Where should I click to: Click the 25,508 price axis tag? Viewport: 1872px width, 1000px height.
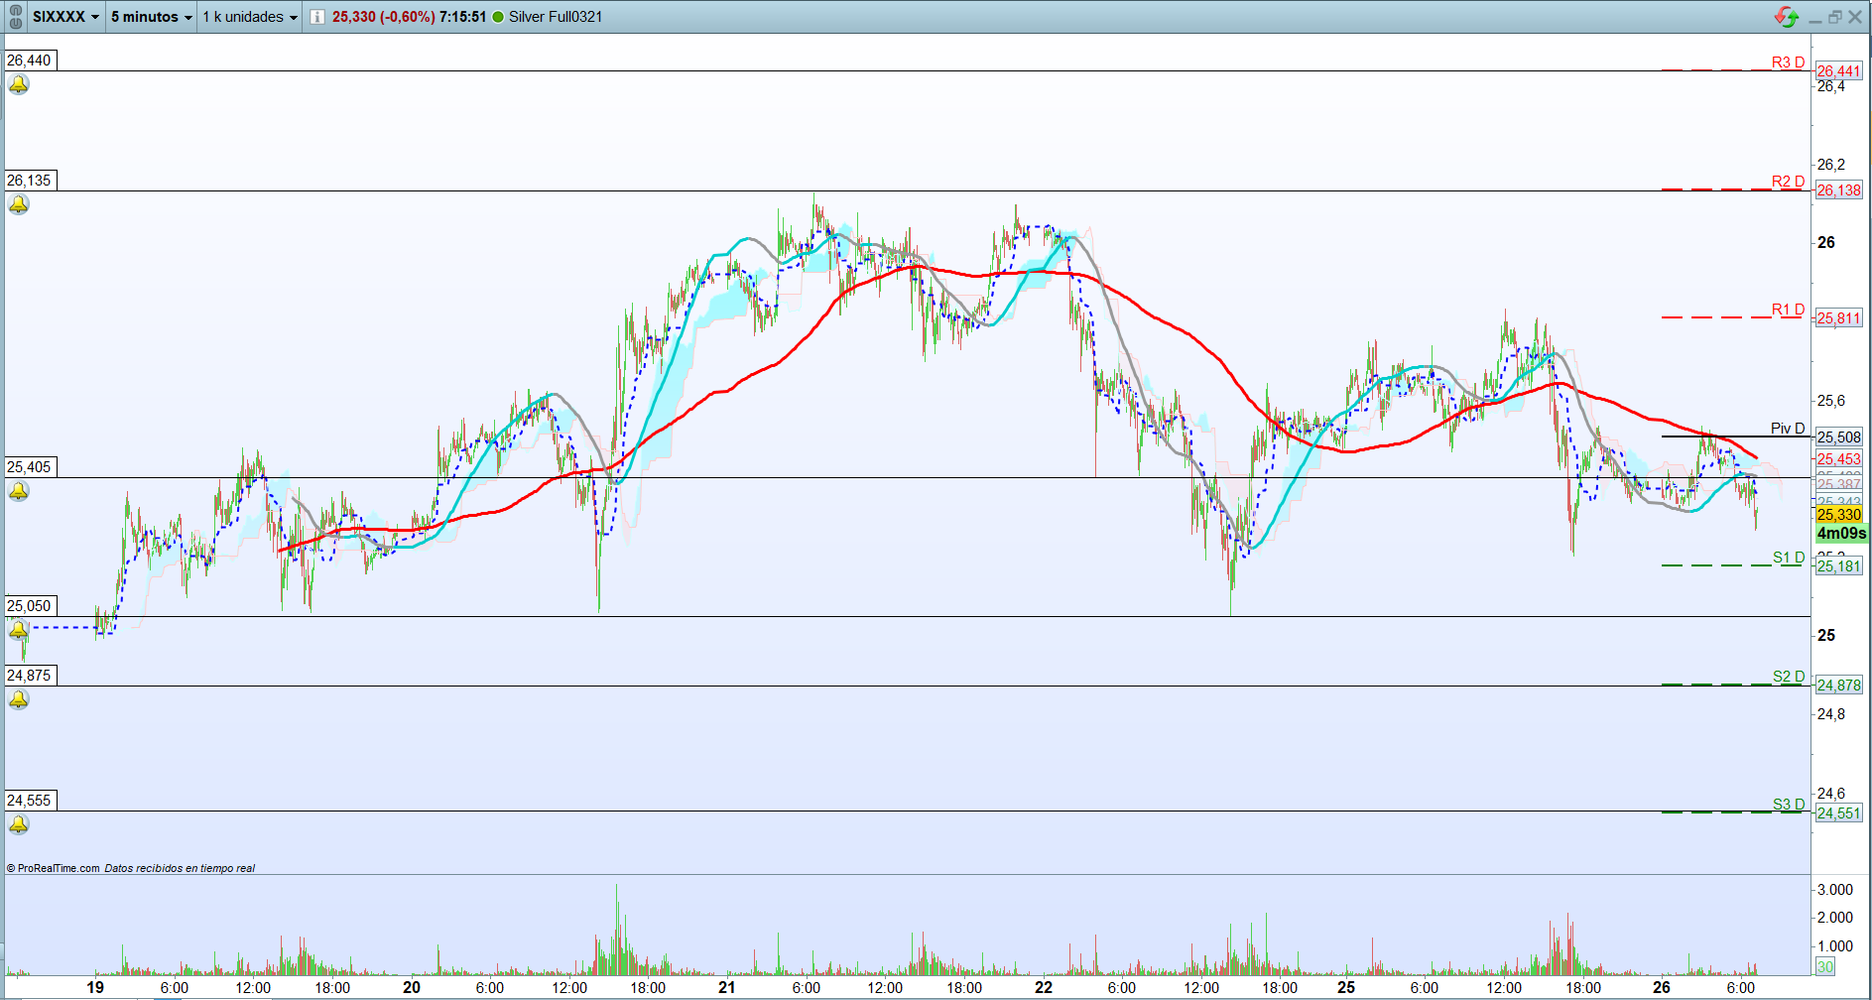1839,437
